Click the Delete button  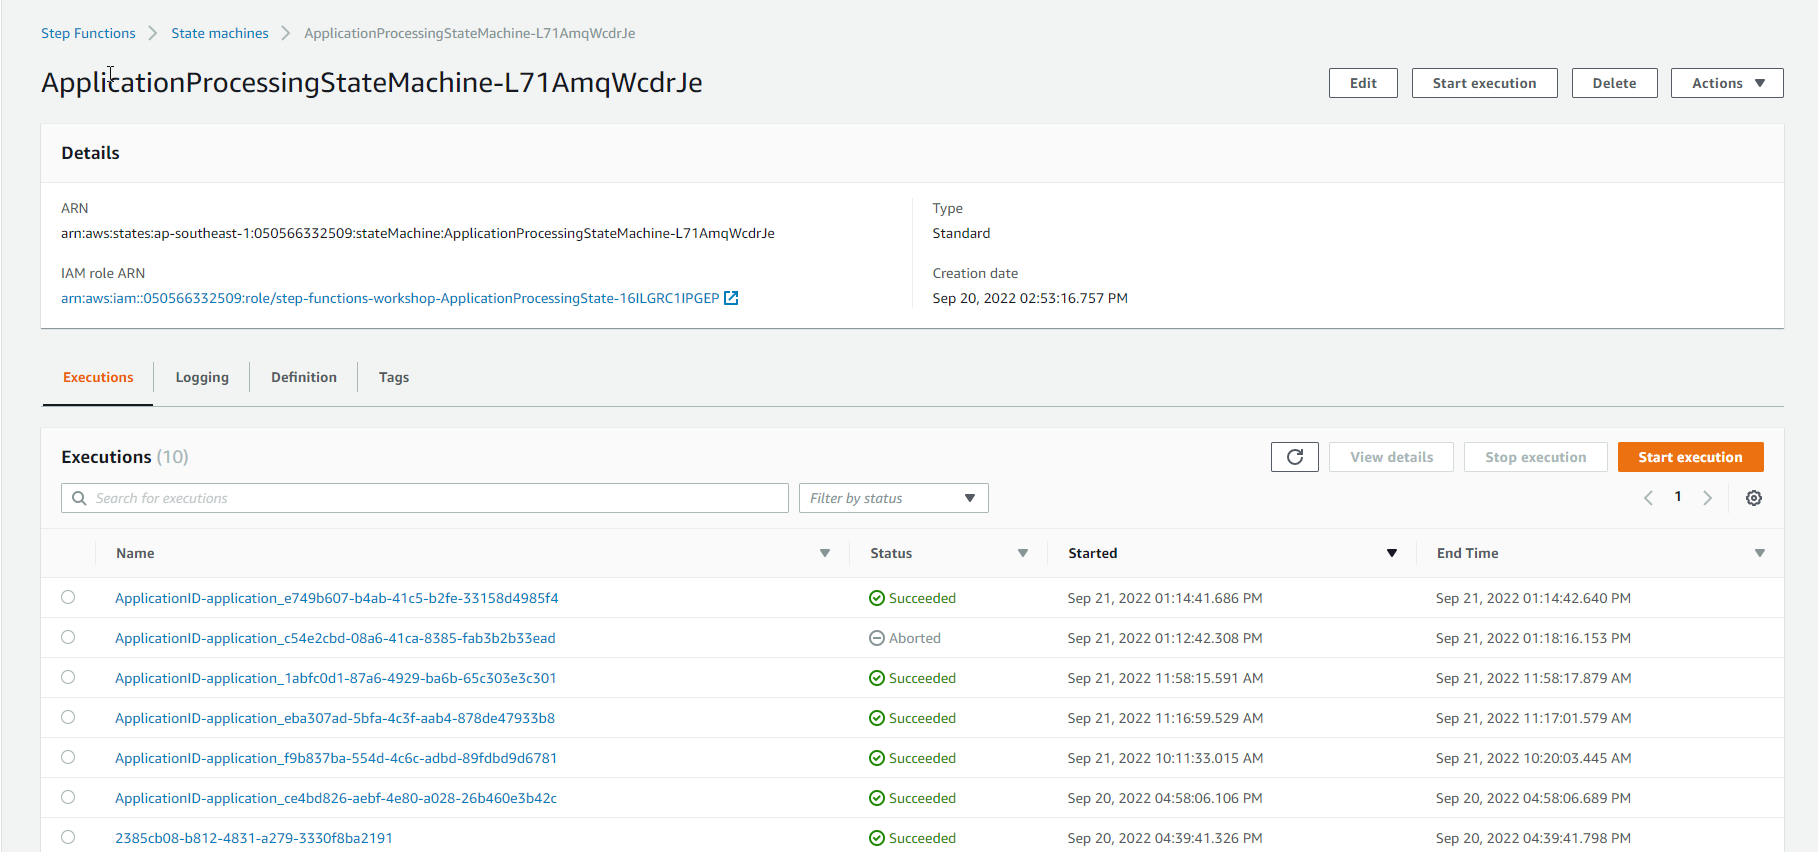[x=1614, y=83]
